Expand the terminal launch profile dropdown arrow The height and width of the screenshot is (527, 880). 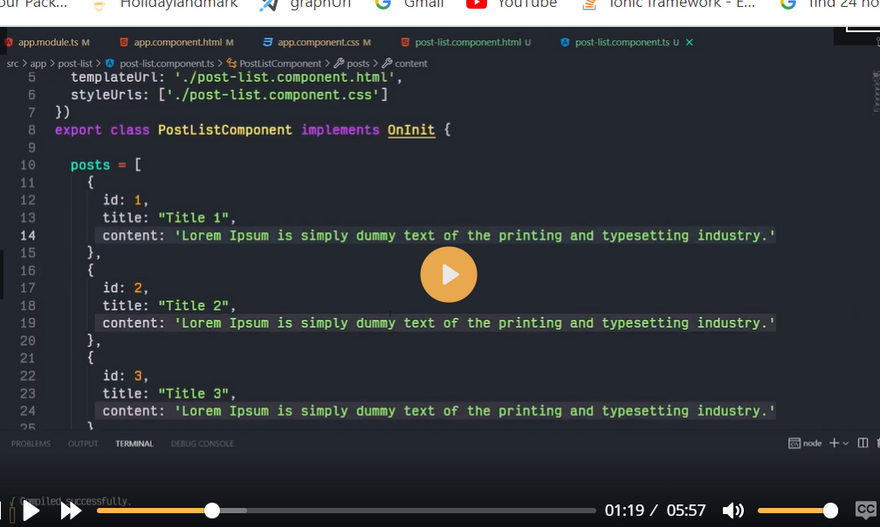(x=846, y=443)
